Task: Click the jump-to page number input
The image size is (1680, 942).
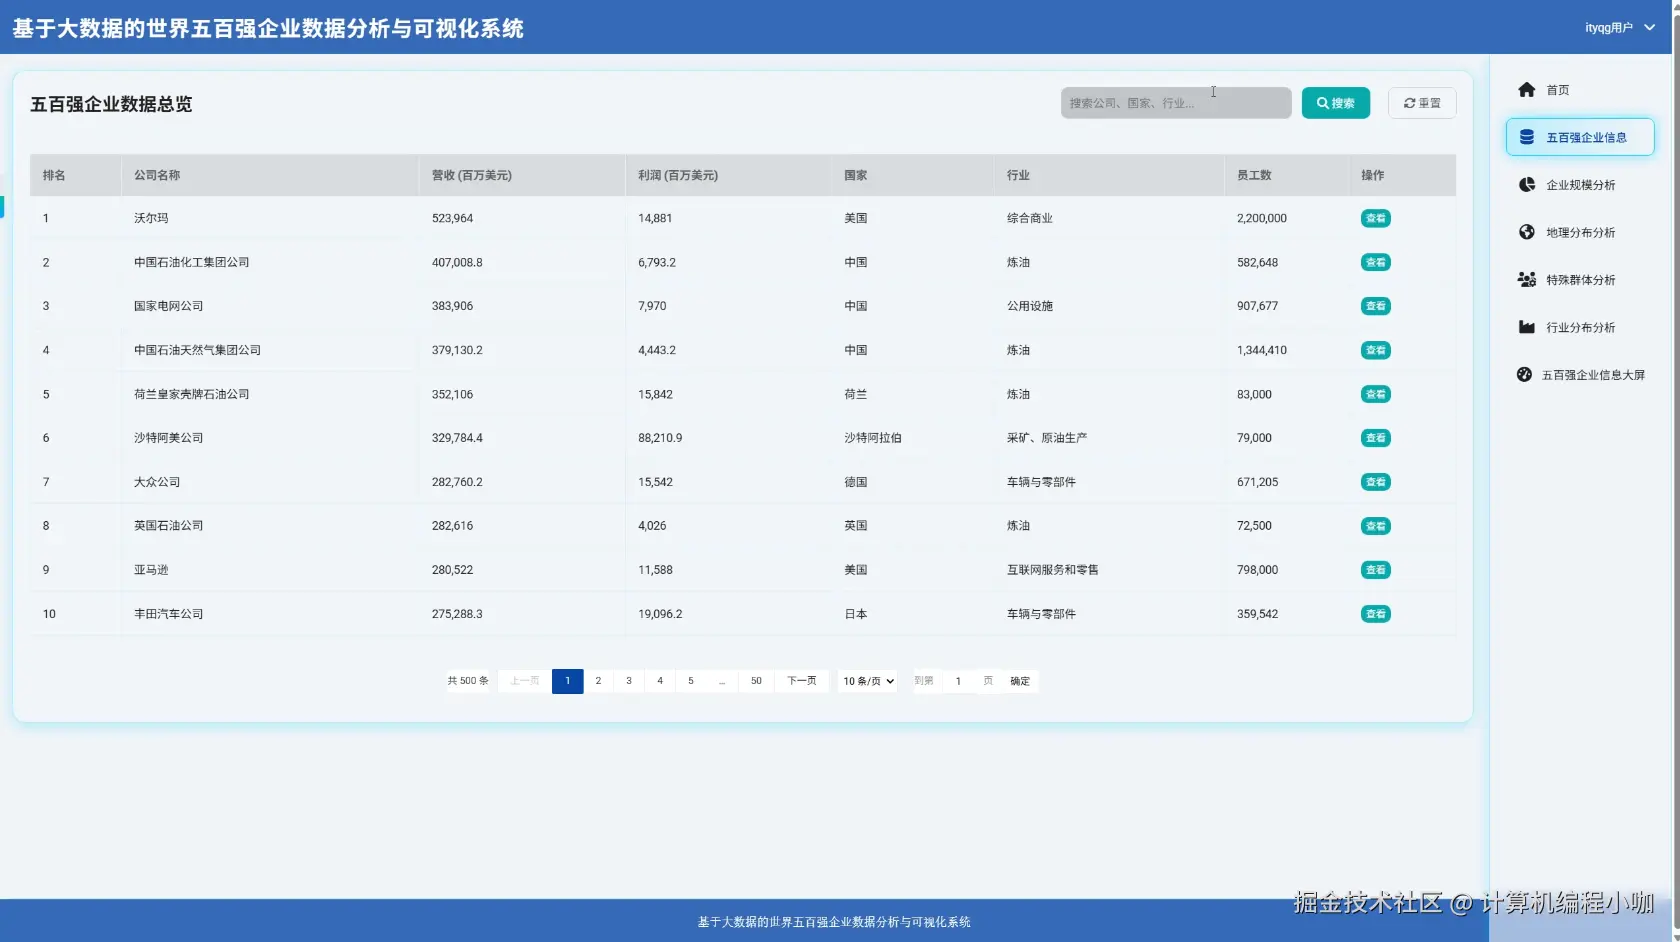Action: point(958,681)
